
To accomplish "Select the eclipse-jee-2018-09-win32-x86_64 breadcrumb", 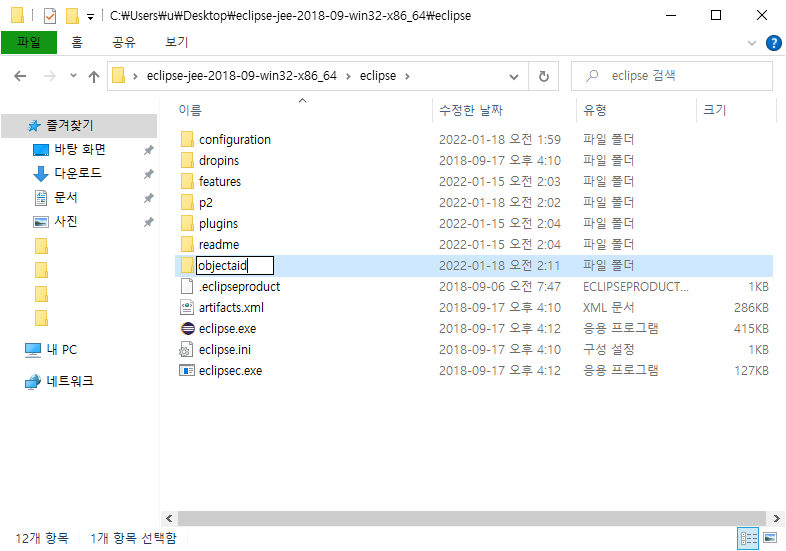I will click(x=241, y=76).
